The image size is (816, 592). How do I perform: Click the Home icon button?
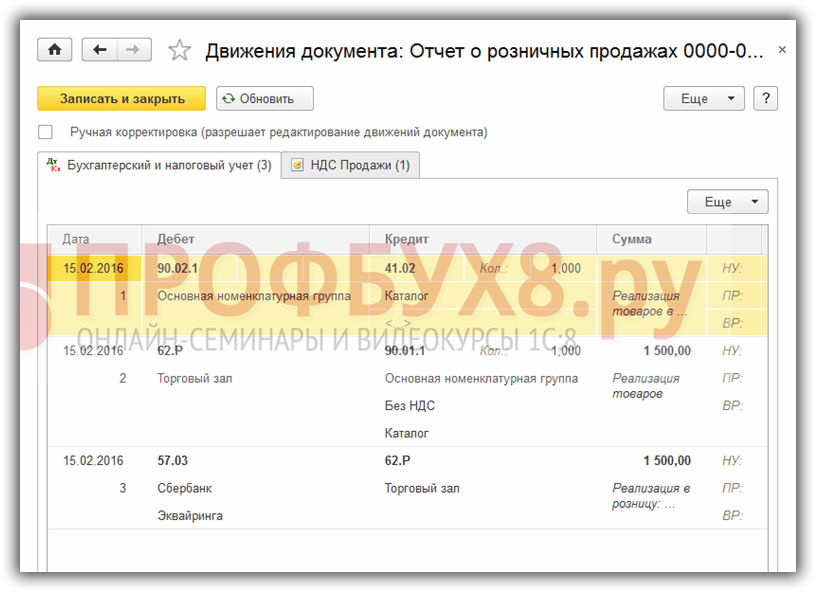(55, 50)
